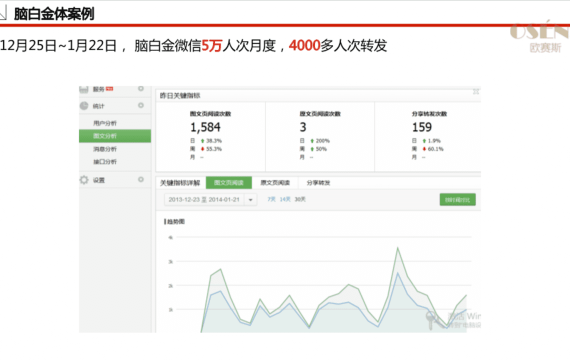570x360 pixels.
Task: Select the 7天 range link
Action: pos(271,199)
